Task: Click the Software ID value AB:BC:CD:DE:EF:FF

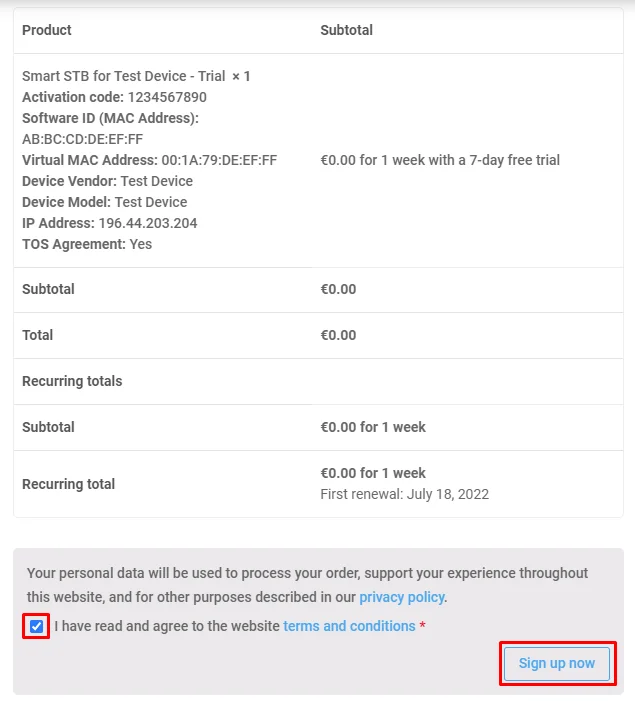Action: tap(82, 139)
